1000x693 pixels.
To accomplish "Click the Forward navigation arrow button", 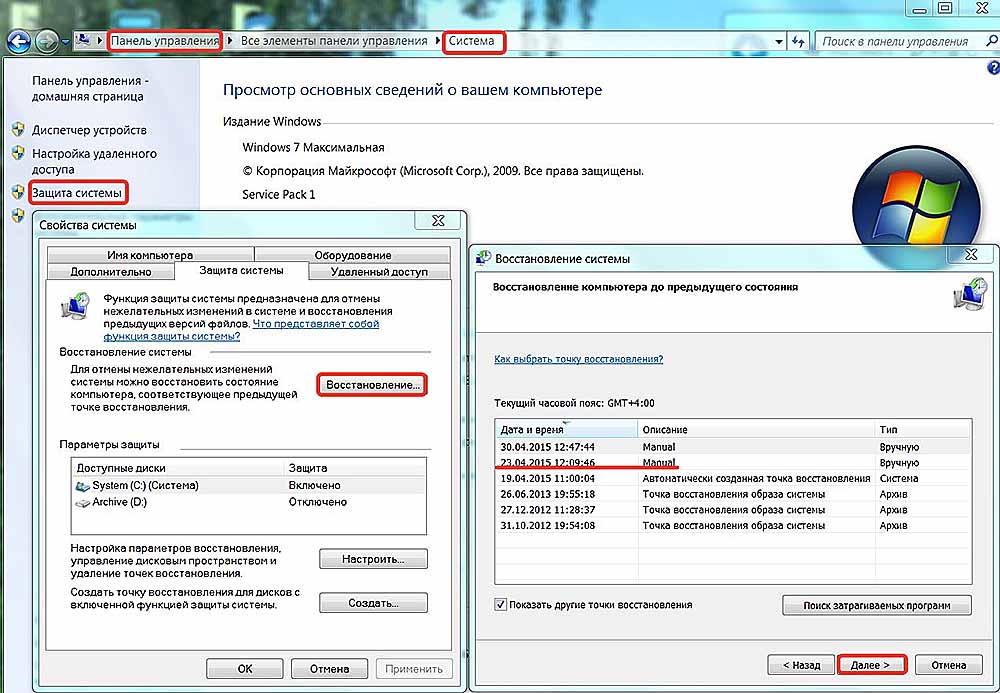I will coord(46,42).
